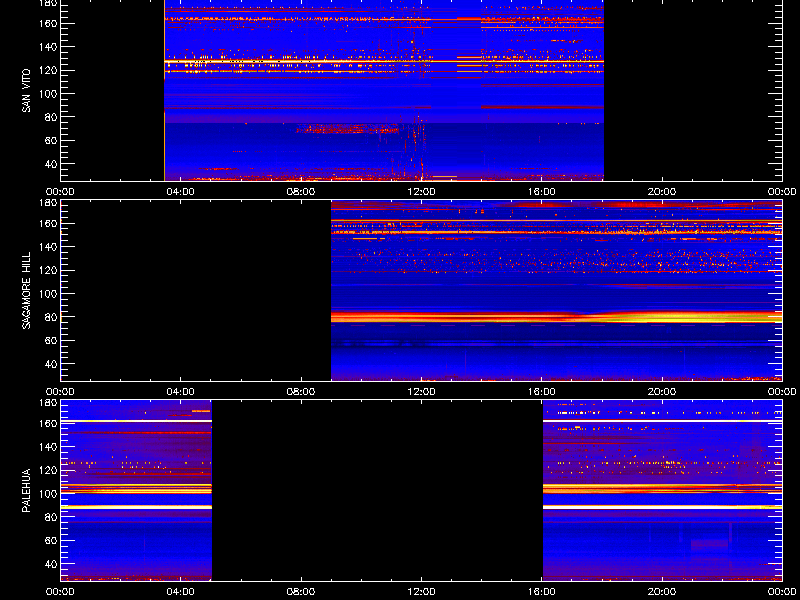Click 08:00 under the Sagamore Hill plot

coord(301,392)
